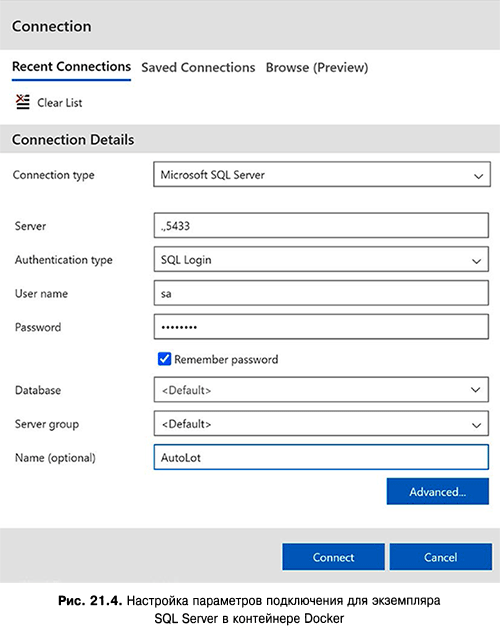The image size is (500, 638).
Task: Click the Cancel button
Action: click(x=441, y=557)
